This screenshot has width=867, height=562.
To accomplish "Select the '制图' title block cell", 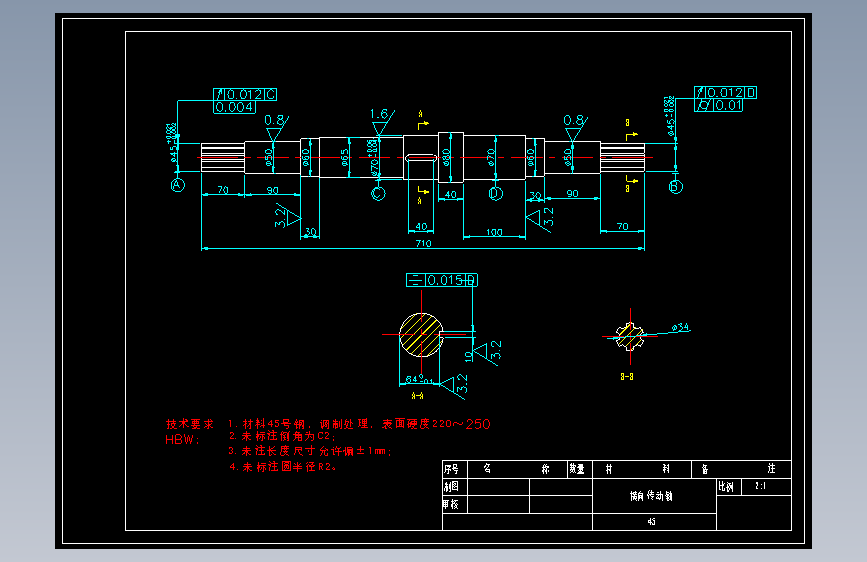I will (x=455, y=487).
